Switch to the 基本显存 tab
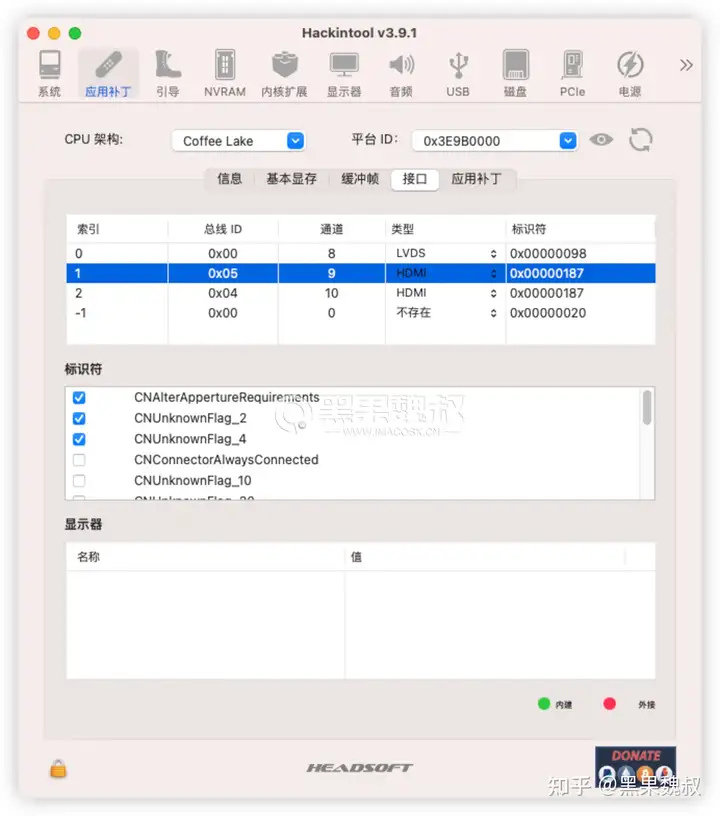Screen dimensions: 720x816 click(291, 179)
